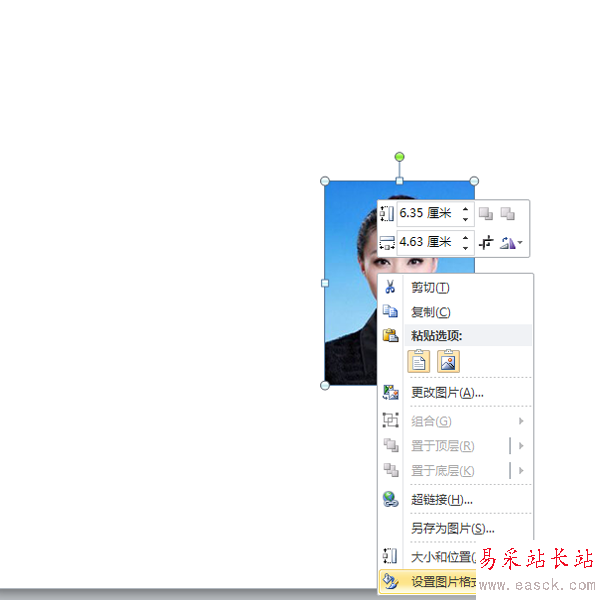This screenshot has width=596, height=600.
Task: Click the left-middle resize handle of photo
Action: click(x=325, y=283)
